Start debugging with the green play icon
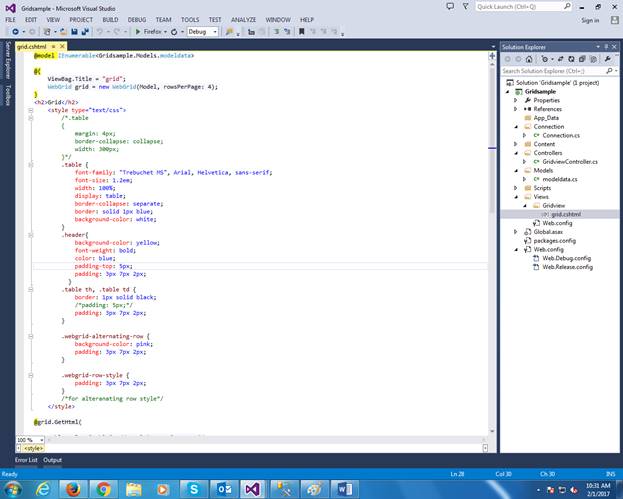The image size is (623, 499). pos(139,31)
